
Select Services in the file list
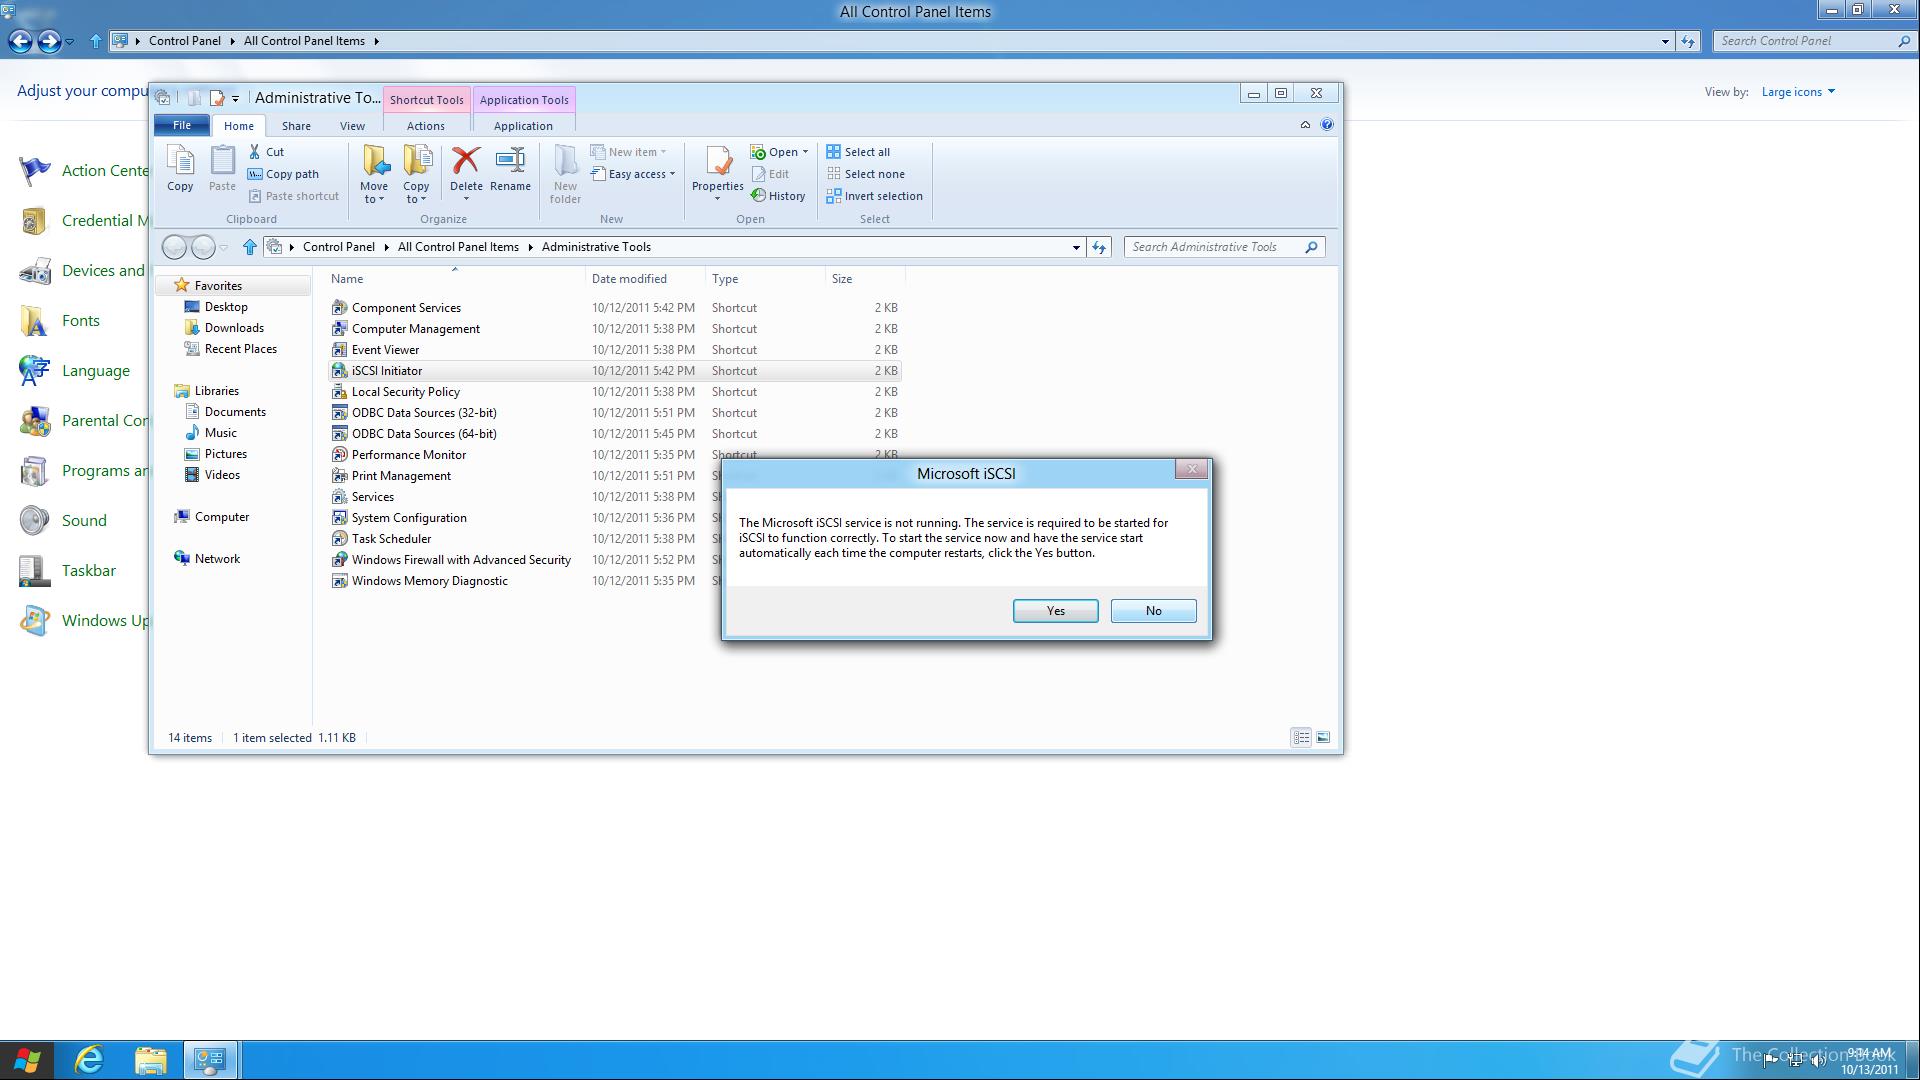(373, 497)
